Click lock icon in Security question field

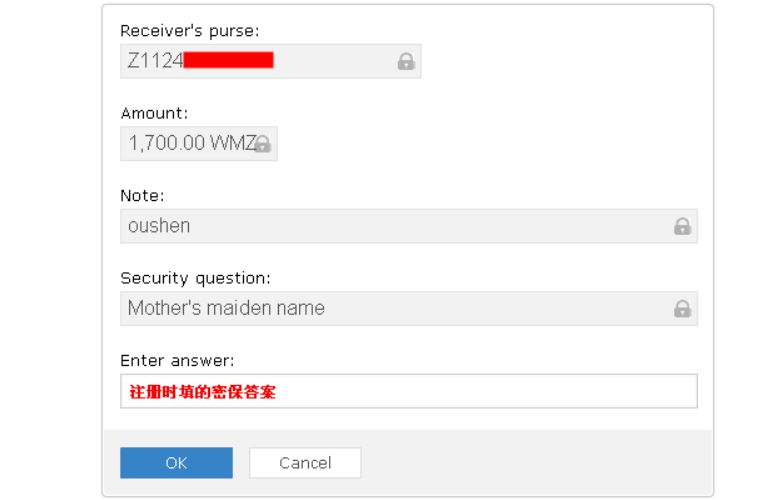(682, 308)
